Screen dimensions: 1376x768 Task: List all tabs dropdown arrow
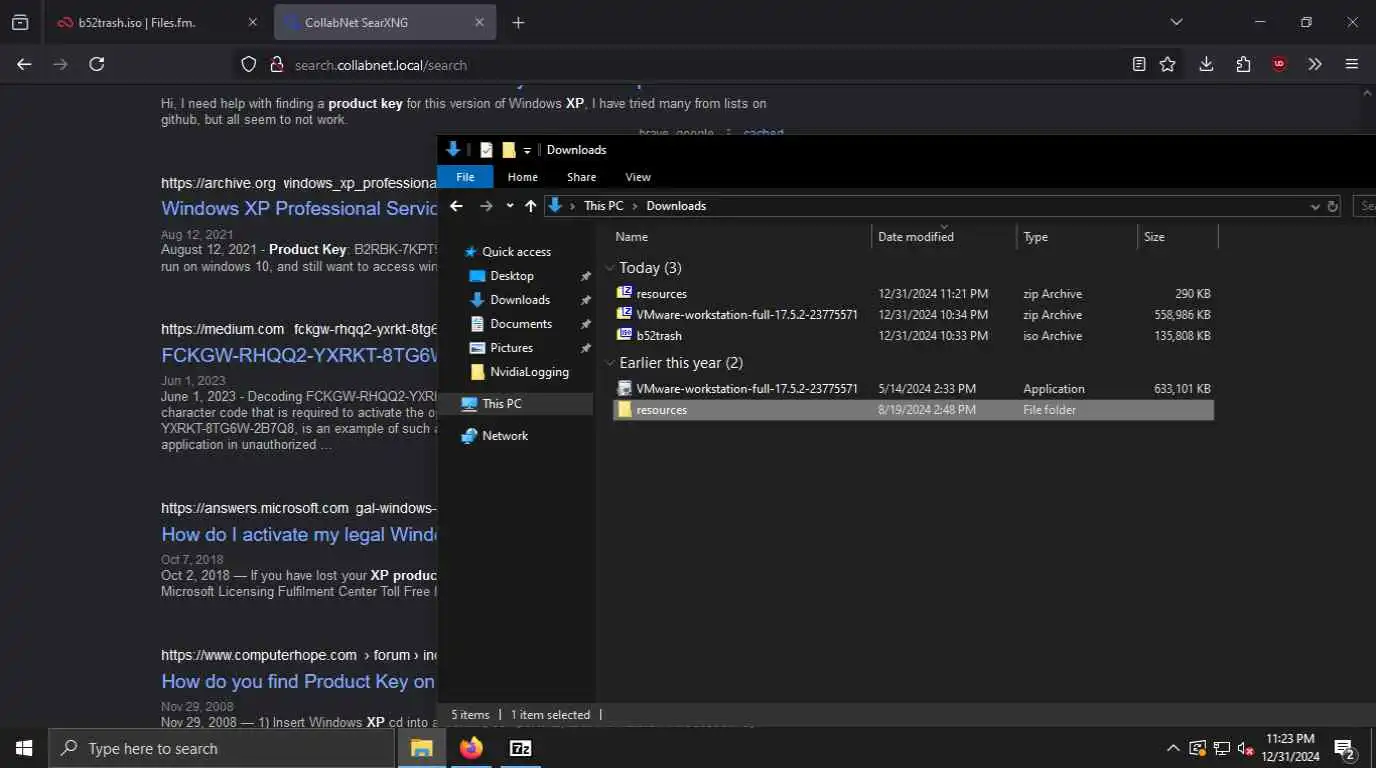(1176, 22)
